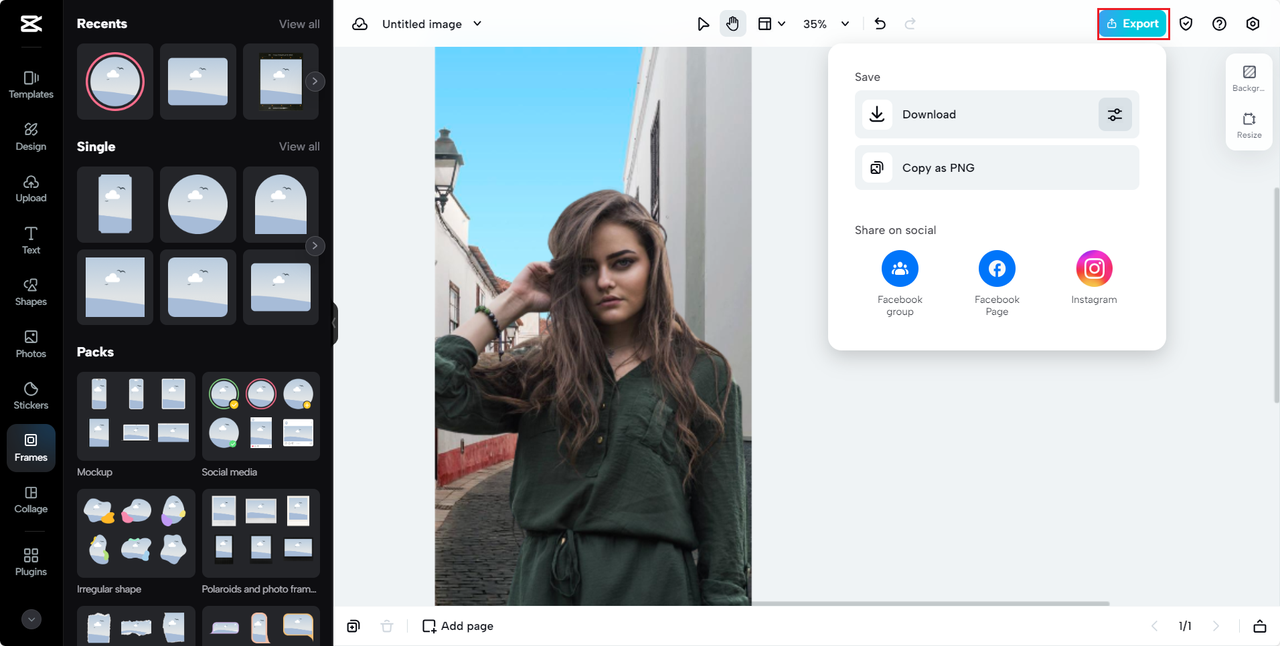Image resolution: width=1280 pixels, height=646 pixels.
Task: Open the Social media frame pack
Action: (x=261, y=416)
